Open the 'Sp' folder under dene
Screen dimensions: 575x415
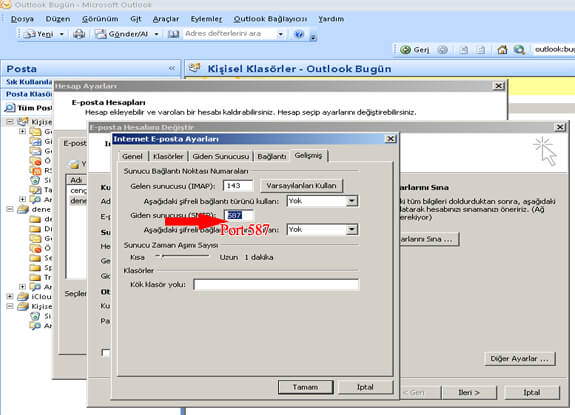pos(36,268)
